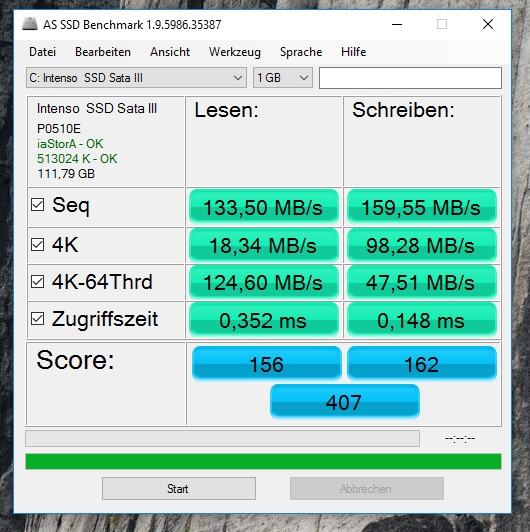Click the Abbrechen button
Viewport: 530px width, 532px height.
[x=367, y=489]
